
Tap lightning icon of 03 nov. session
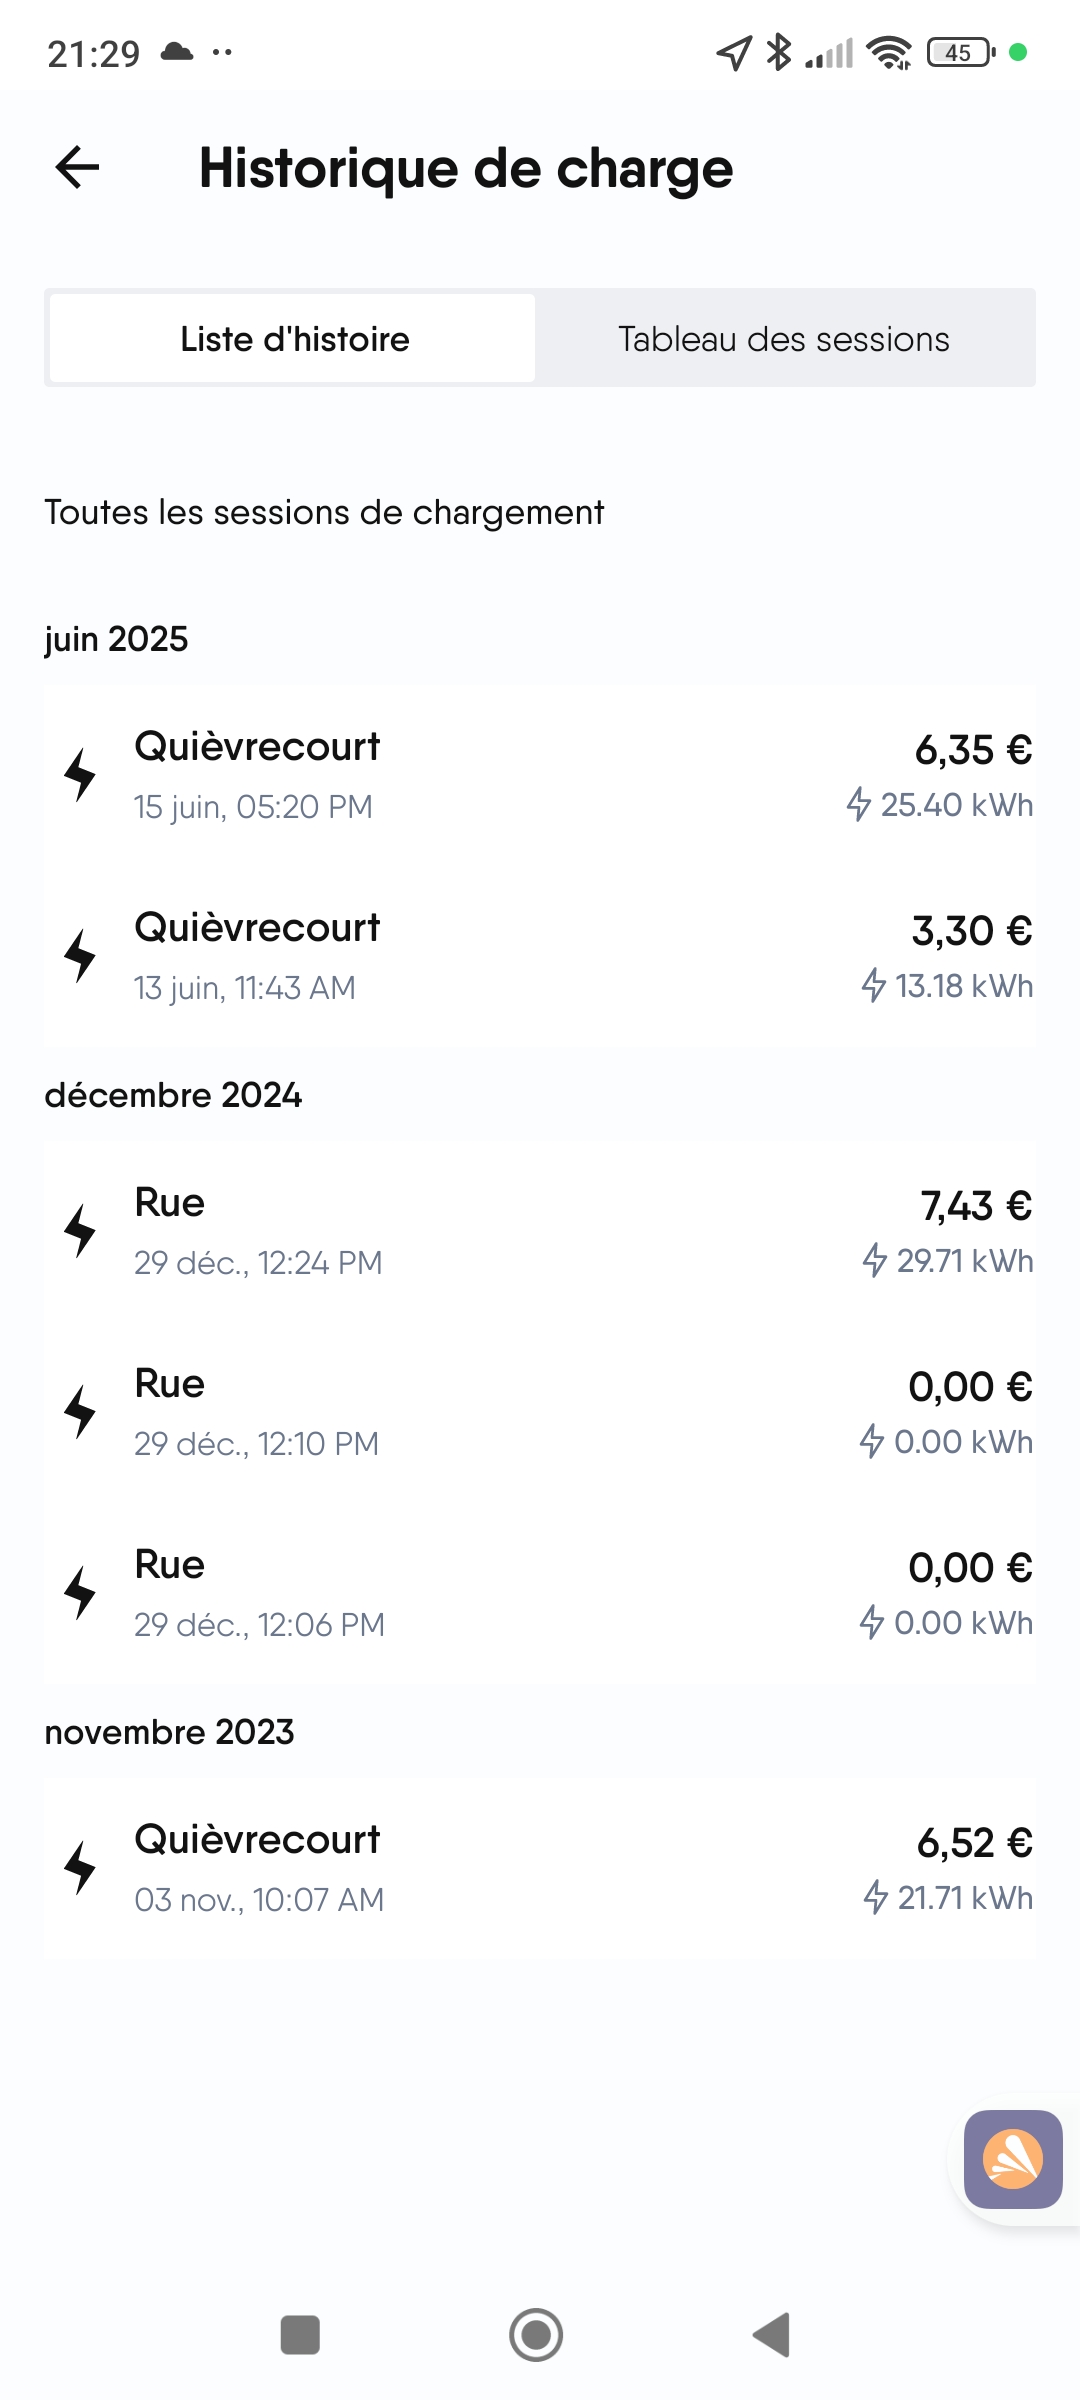[80, 1868]
